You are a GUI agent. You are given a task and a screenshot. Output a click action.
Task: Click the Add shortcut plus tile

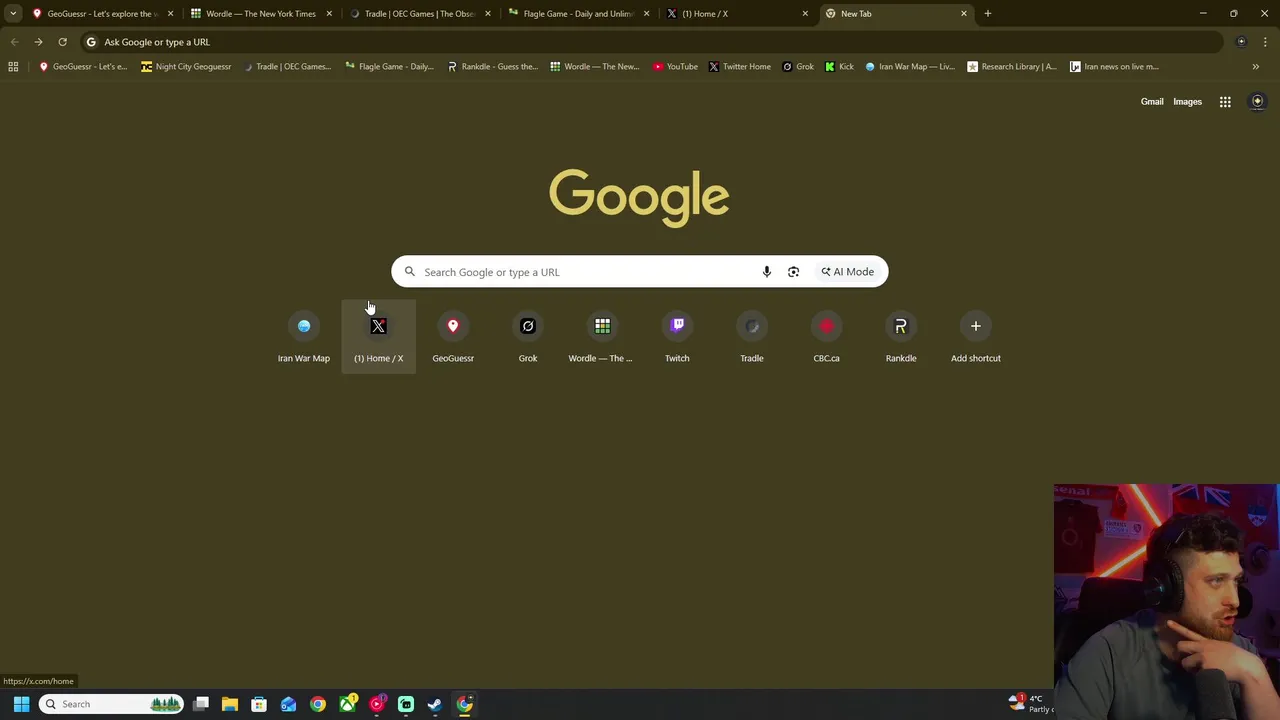point(975,337)
